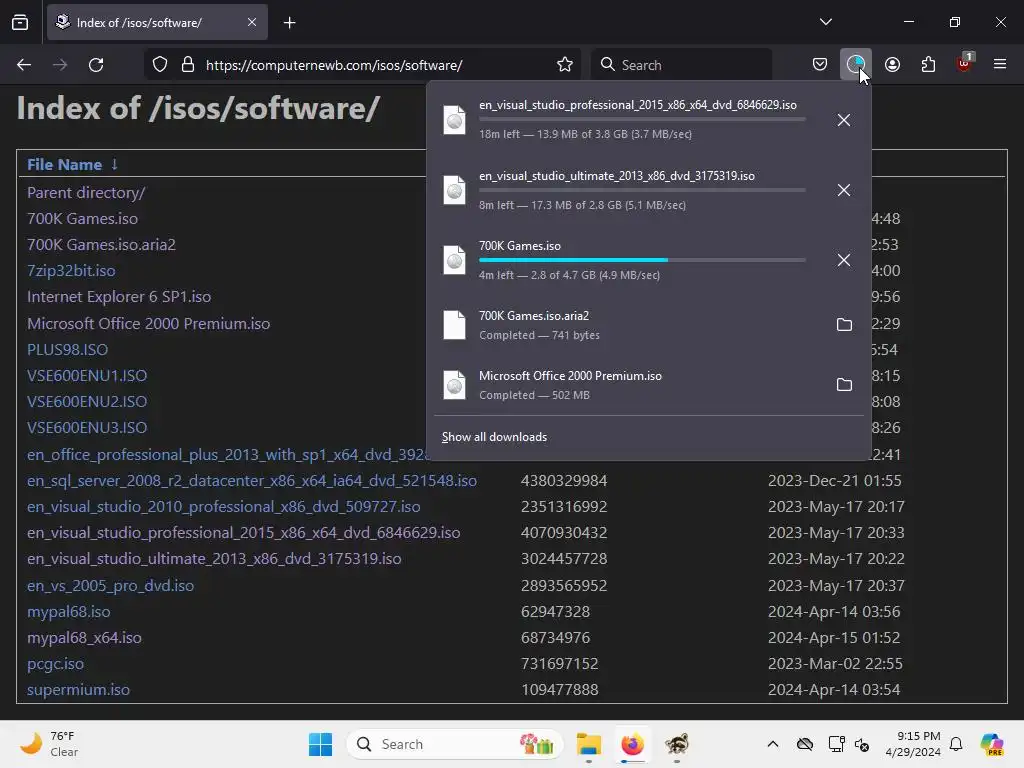Toggle the Downloads panel toolbar button
This screenshot has width=1024, height=768.
pyautogui.click(x=856, y=65)
